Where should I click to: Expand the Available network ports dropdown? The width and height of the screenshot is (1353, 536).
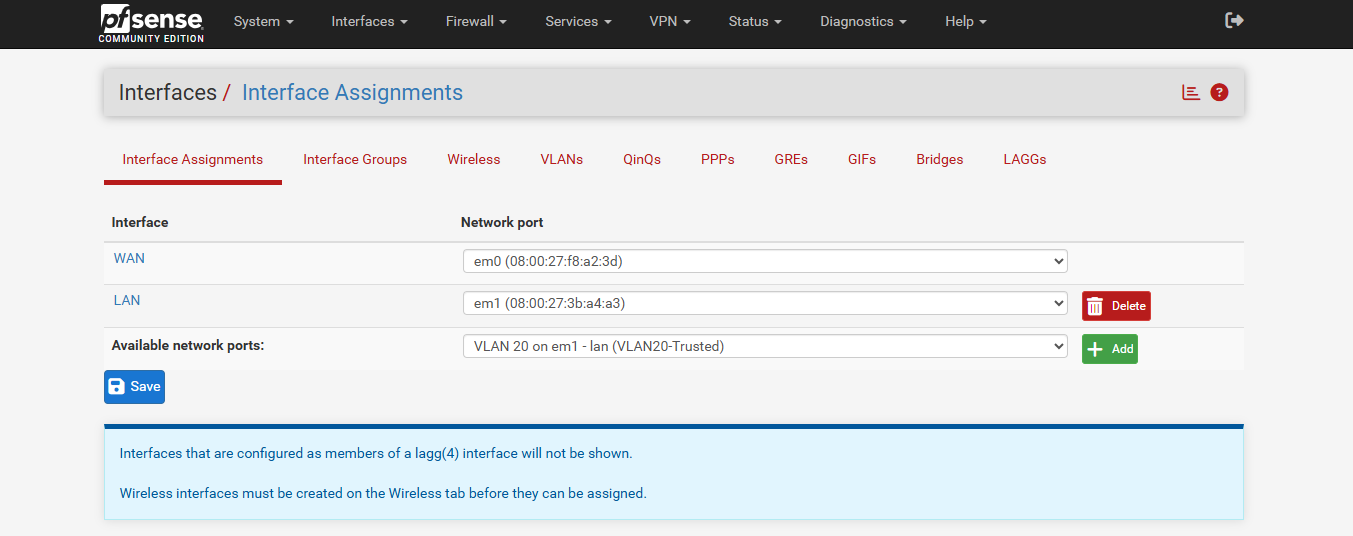[765, 346]
